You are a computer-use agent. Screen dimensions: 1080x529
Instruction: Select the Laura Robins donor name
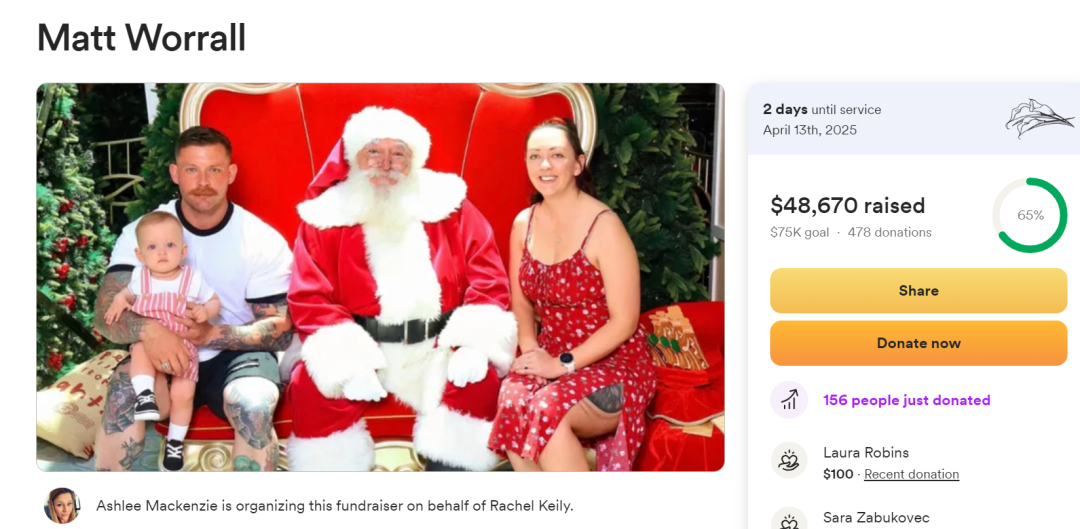[866, 453]
